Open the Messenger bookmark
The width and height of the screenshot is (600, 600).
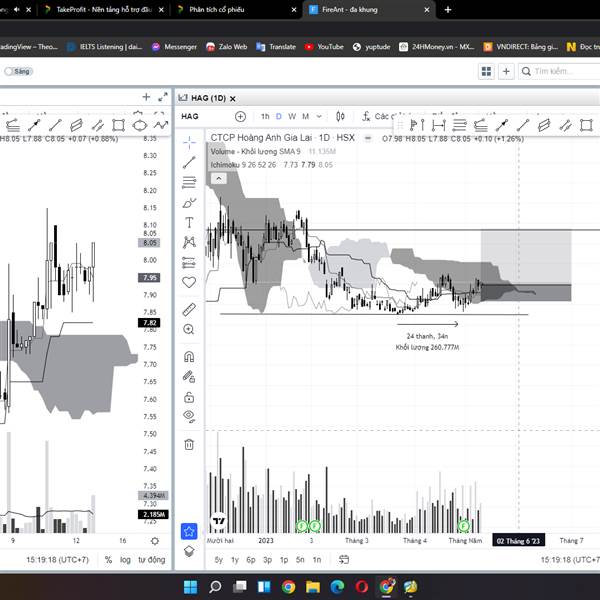coord(174,47)
